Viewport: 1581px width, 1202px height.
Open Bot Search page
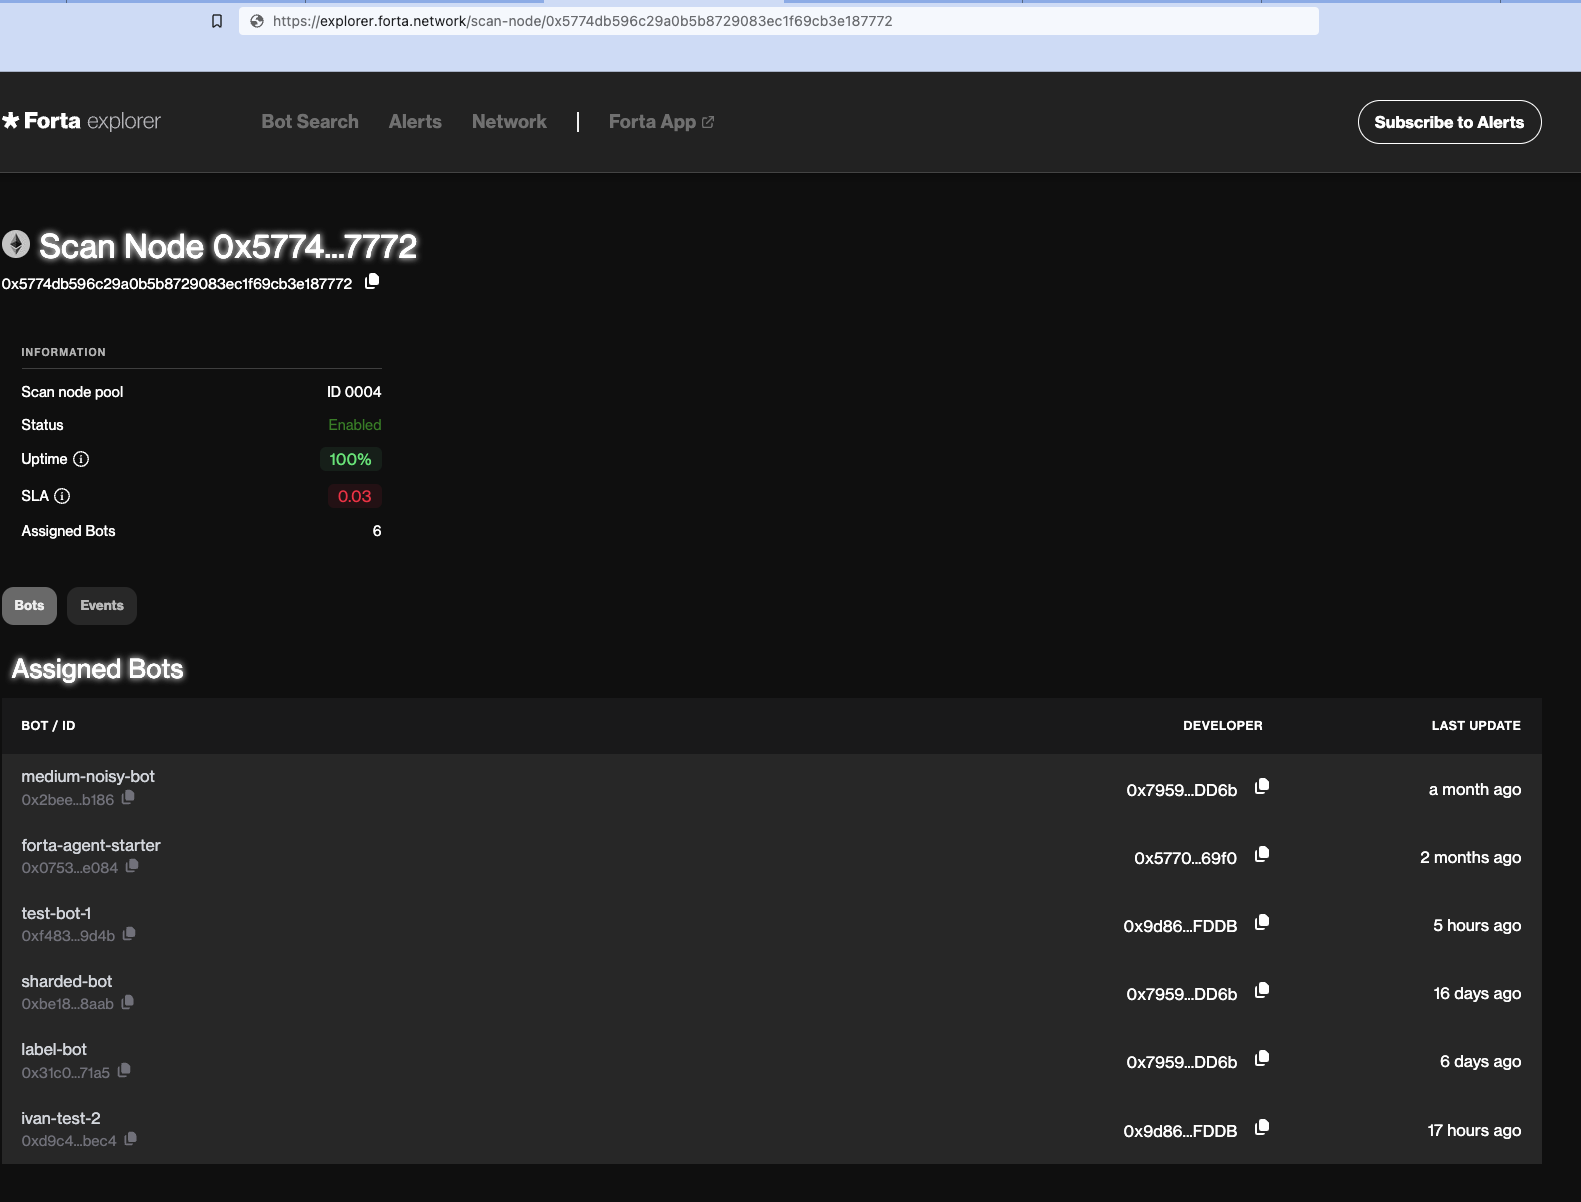click(x=310, y=121)
